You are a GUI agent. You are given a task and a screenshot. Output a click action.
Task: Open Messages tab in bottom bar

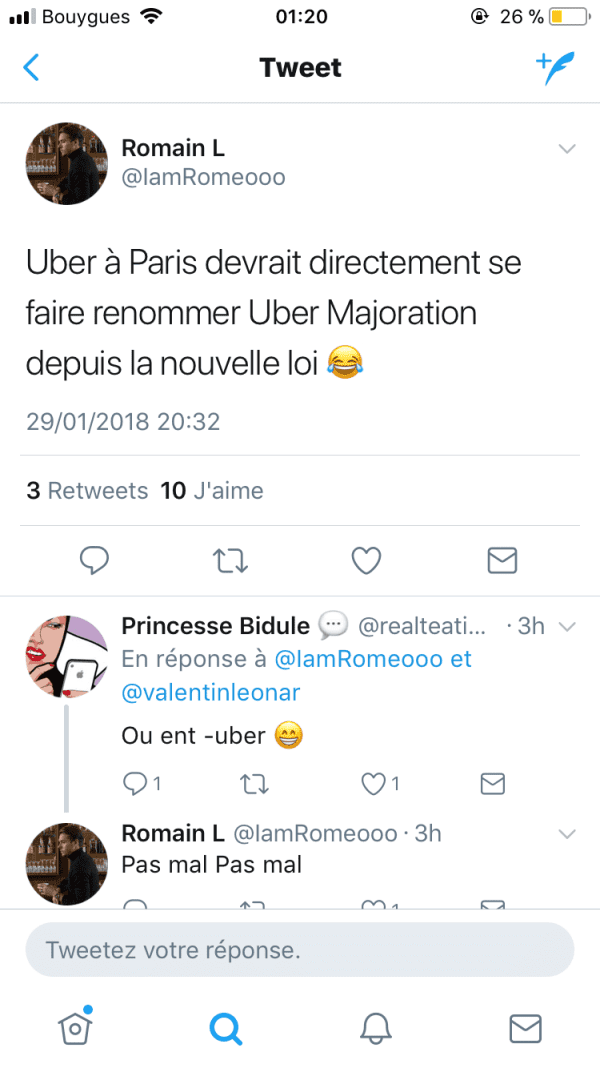526,1028
